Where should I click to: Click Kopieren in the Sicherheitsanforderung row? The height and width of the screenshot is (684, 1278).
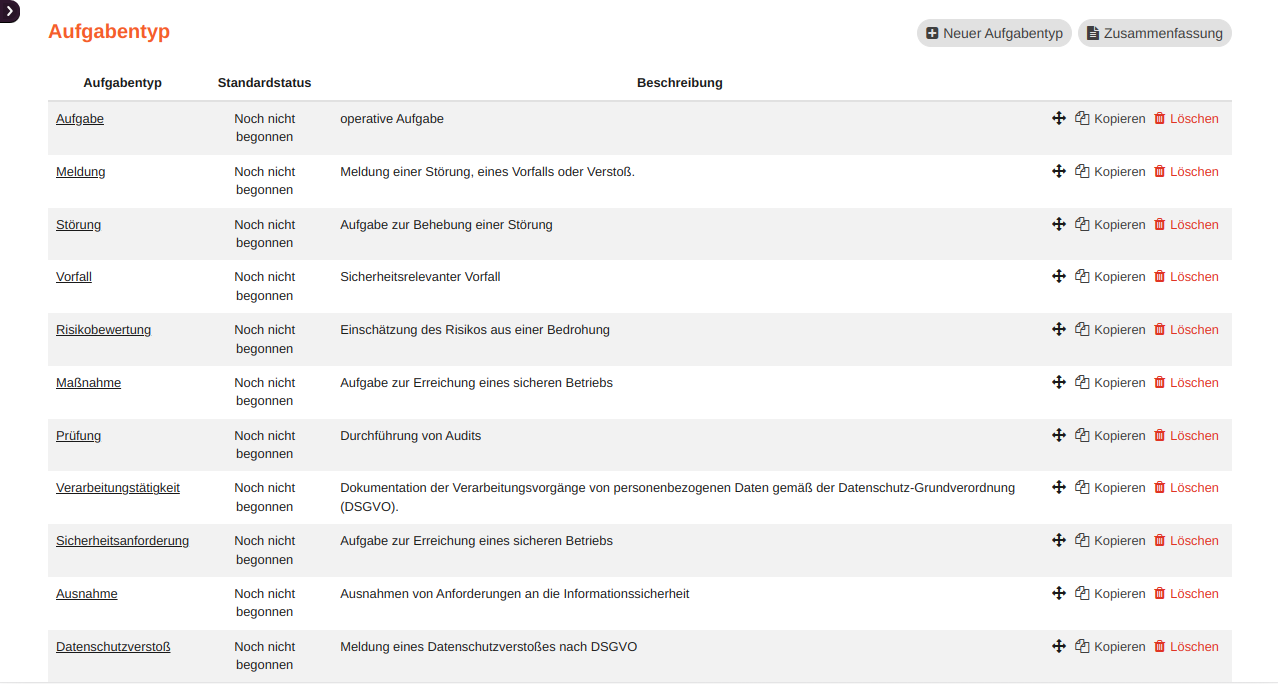click(x=1120, y=540)
